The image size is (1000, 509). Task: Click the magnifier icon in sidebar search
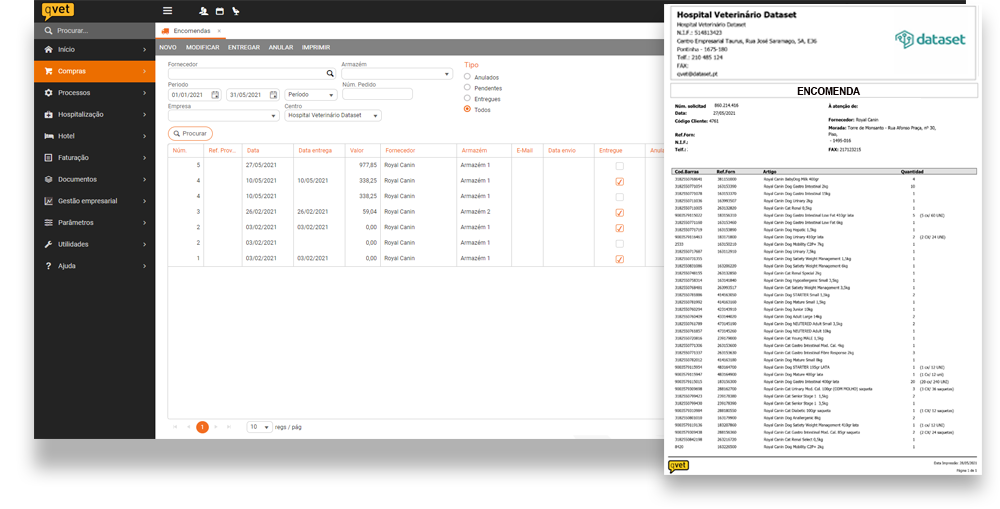(48, 31)
